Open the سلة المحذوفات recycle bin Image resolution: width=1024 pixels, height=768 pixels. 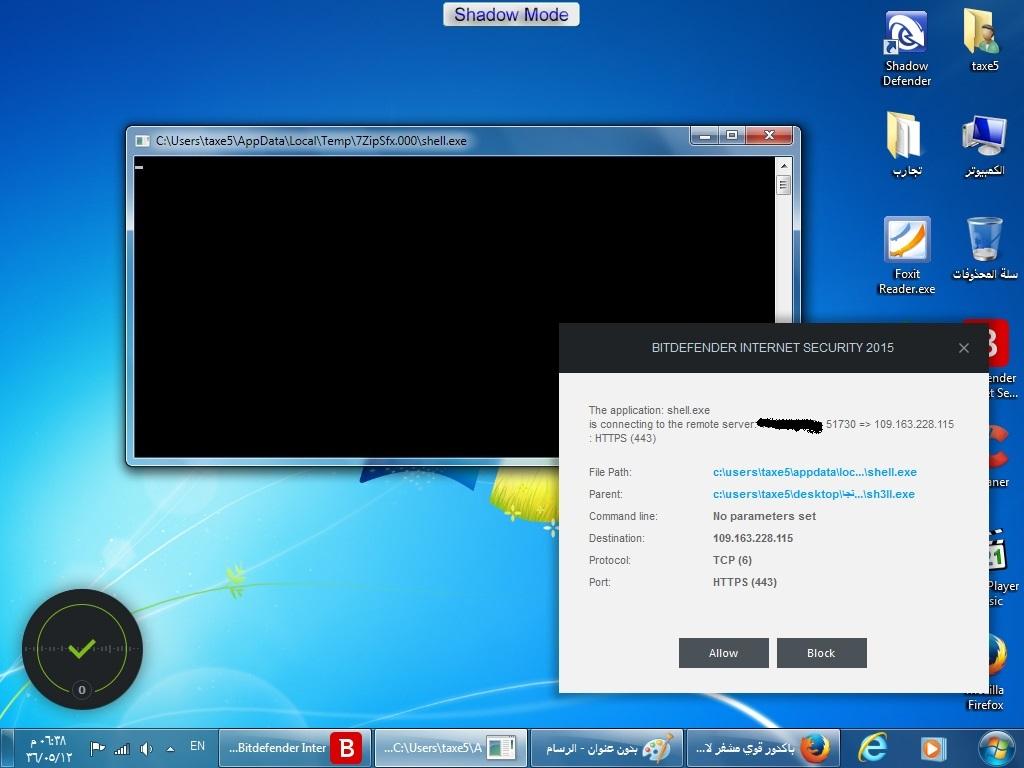pyautogui.click(x=984, y=248)
